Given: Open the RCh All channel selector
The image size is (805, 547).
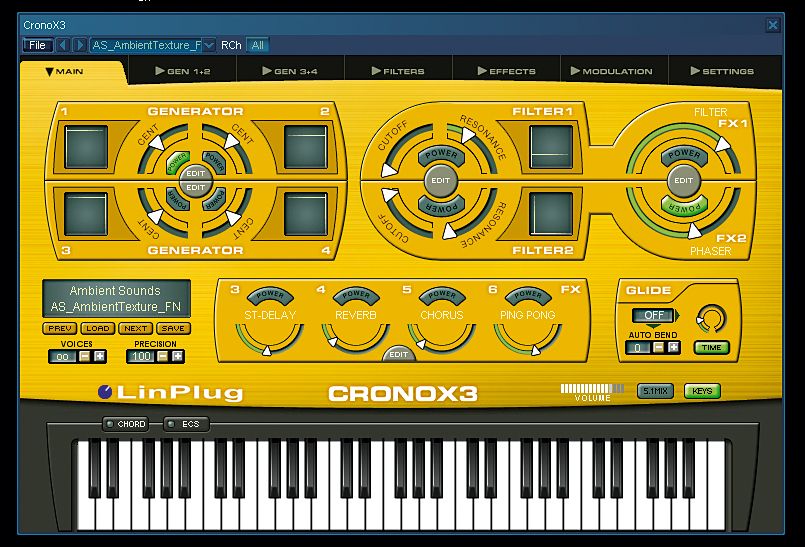Looking at the screenshot, I should tap(257, 45).
